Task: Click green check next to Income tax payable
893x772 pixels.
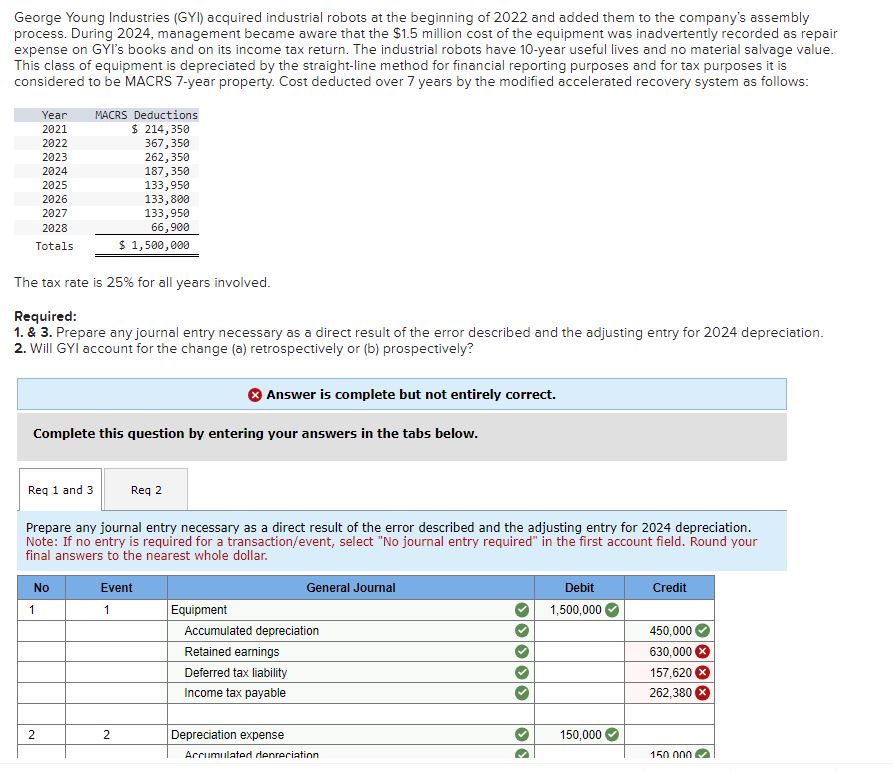Action: click(521, 693)
